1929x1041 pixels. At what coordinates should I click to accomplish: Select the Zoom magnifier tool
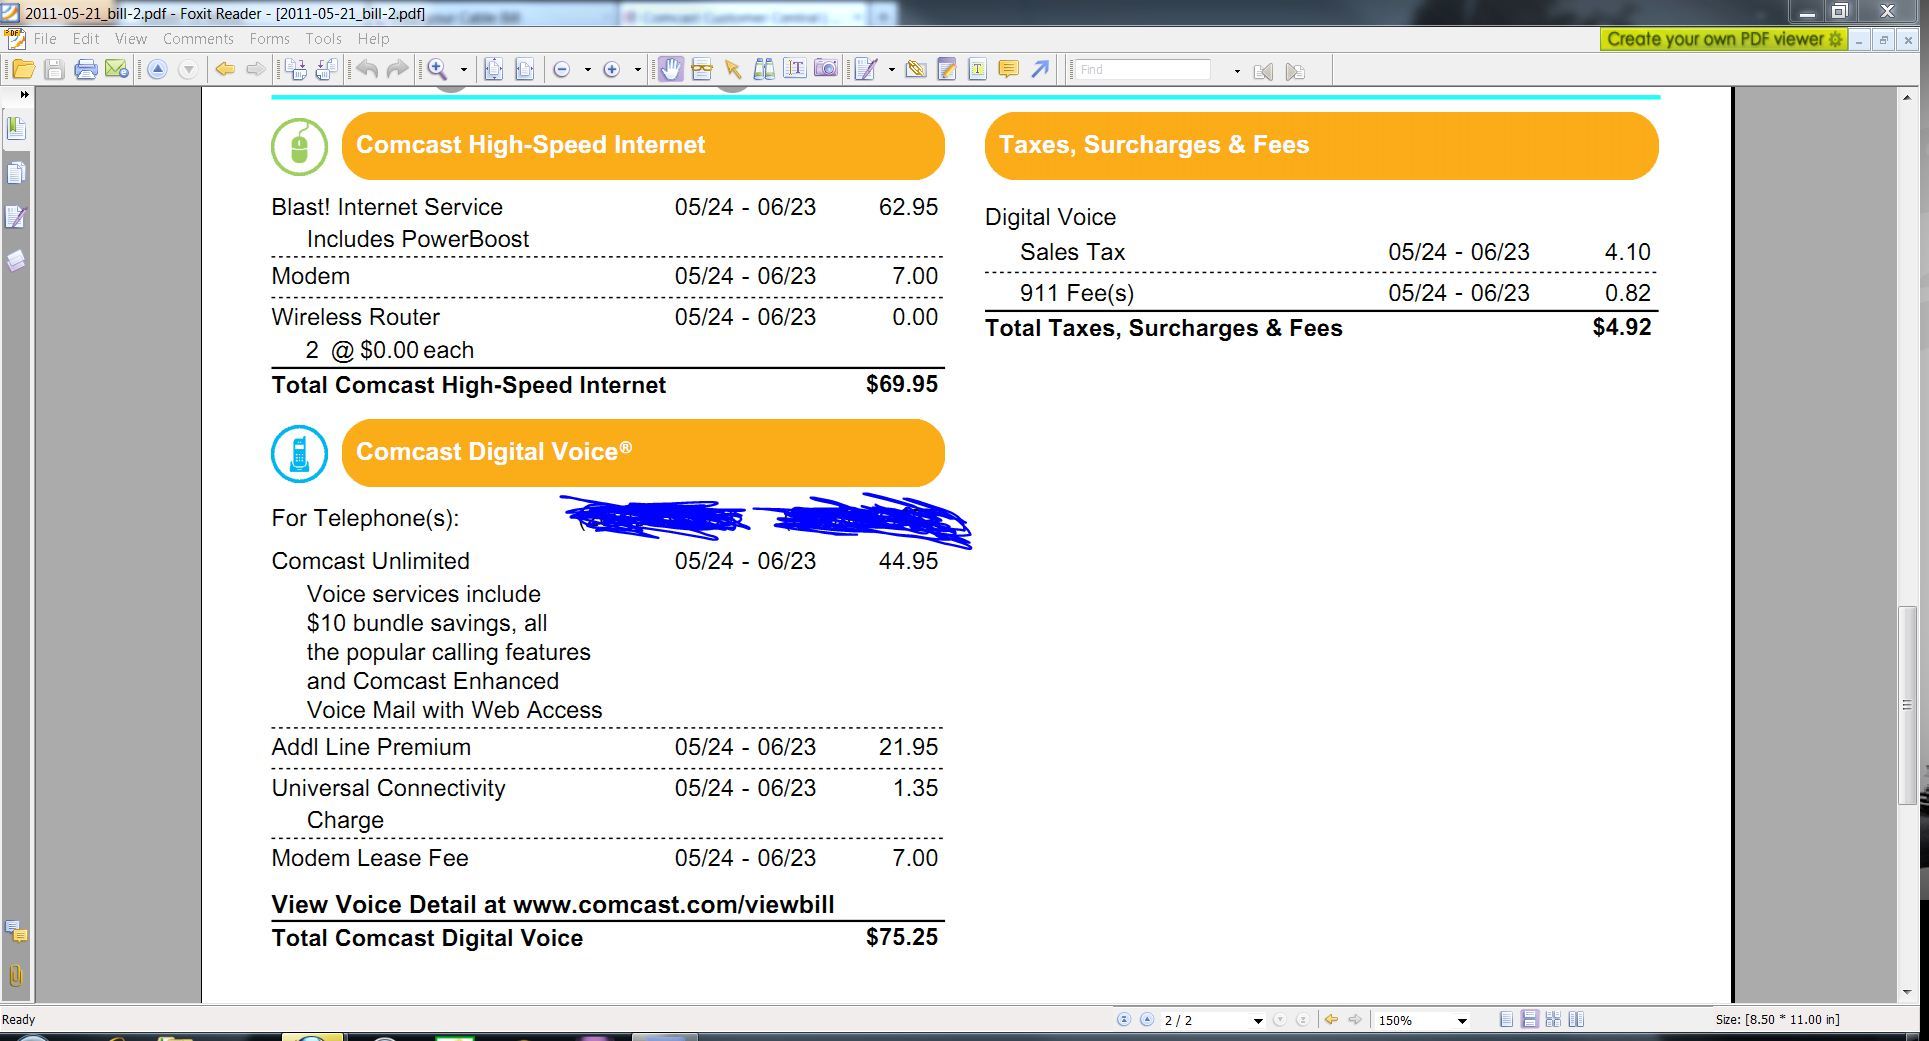click(x=437, y=69)
